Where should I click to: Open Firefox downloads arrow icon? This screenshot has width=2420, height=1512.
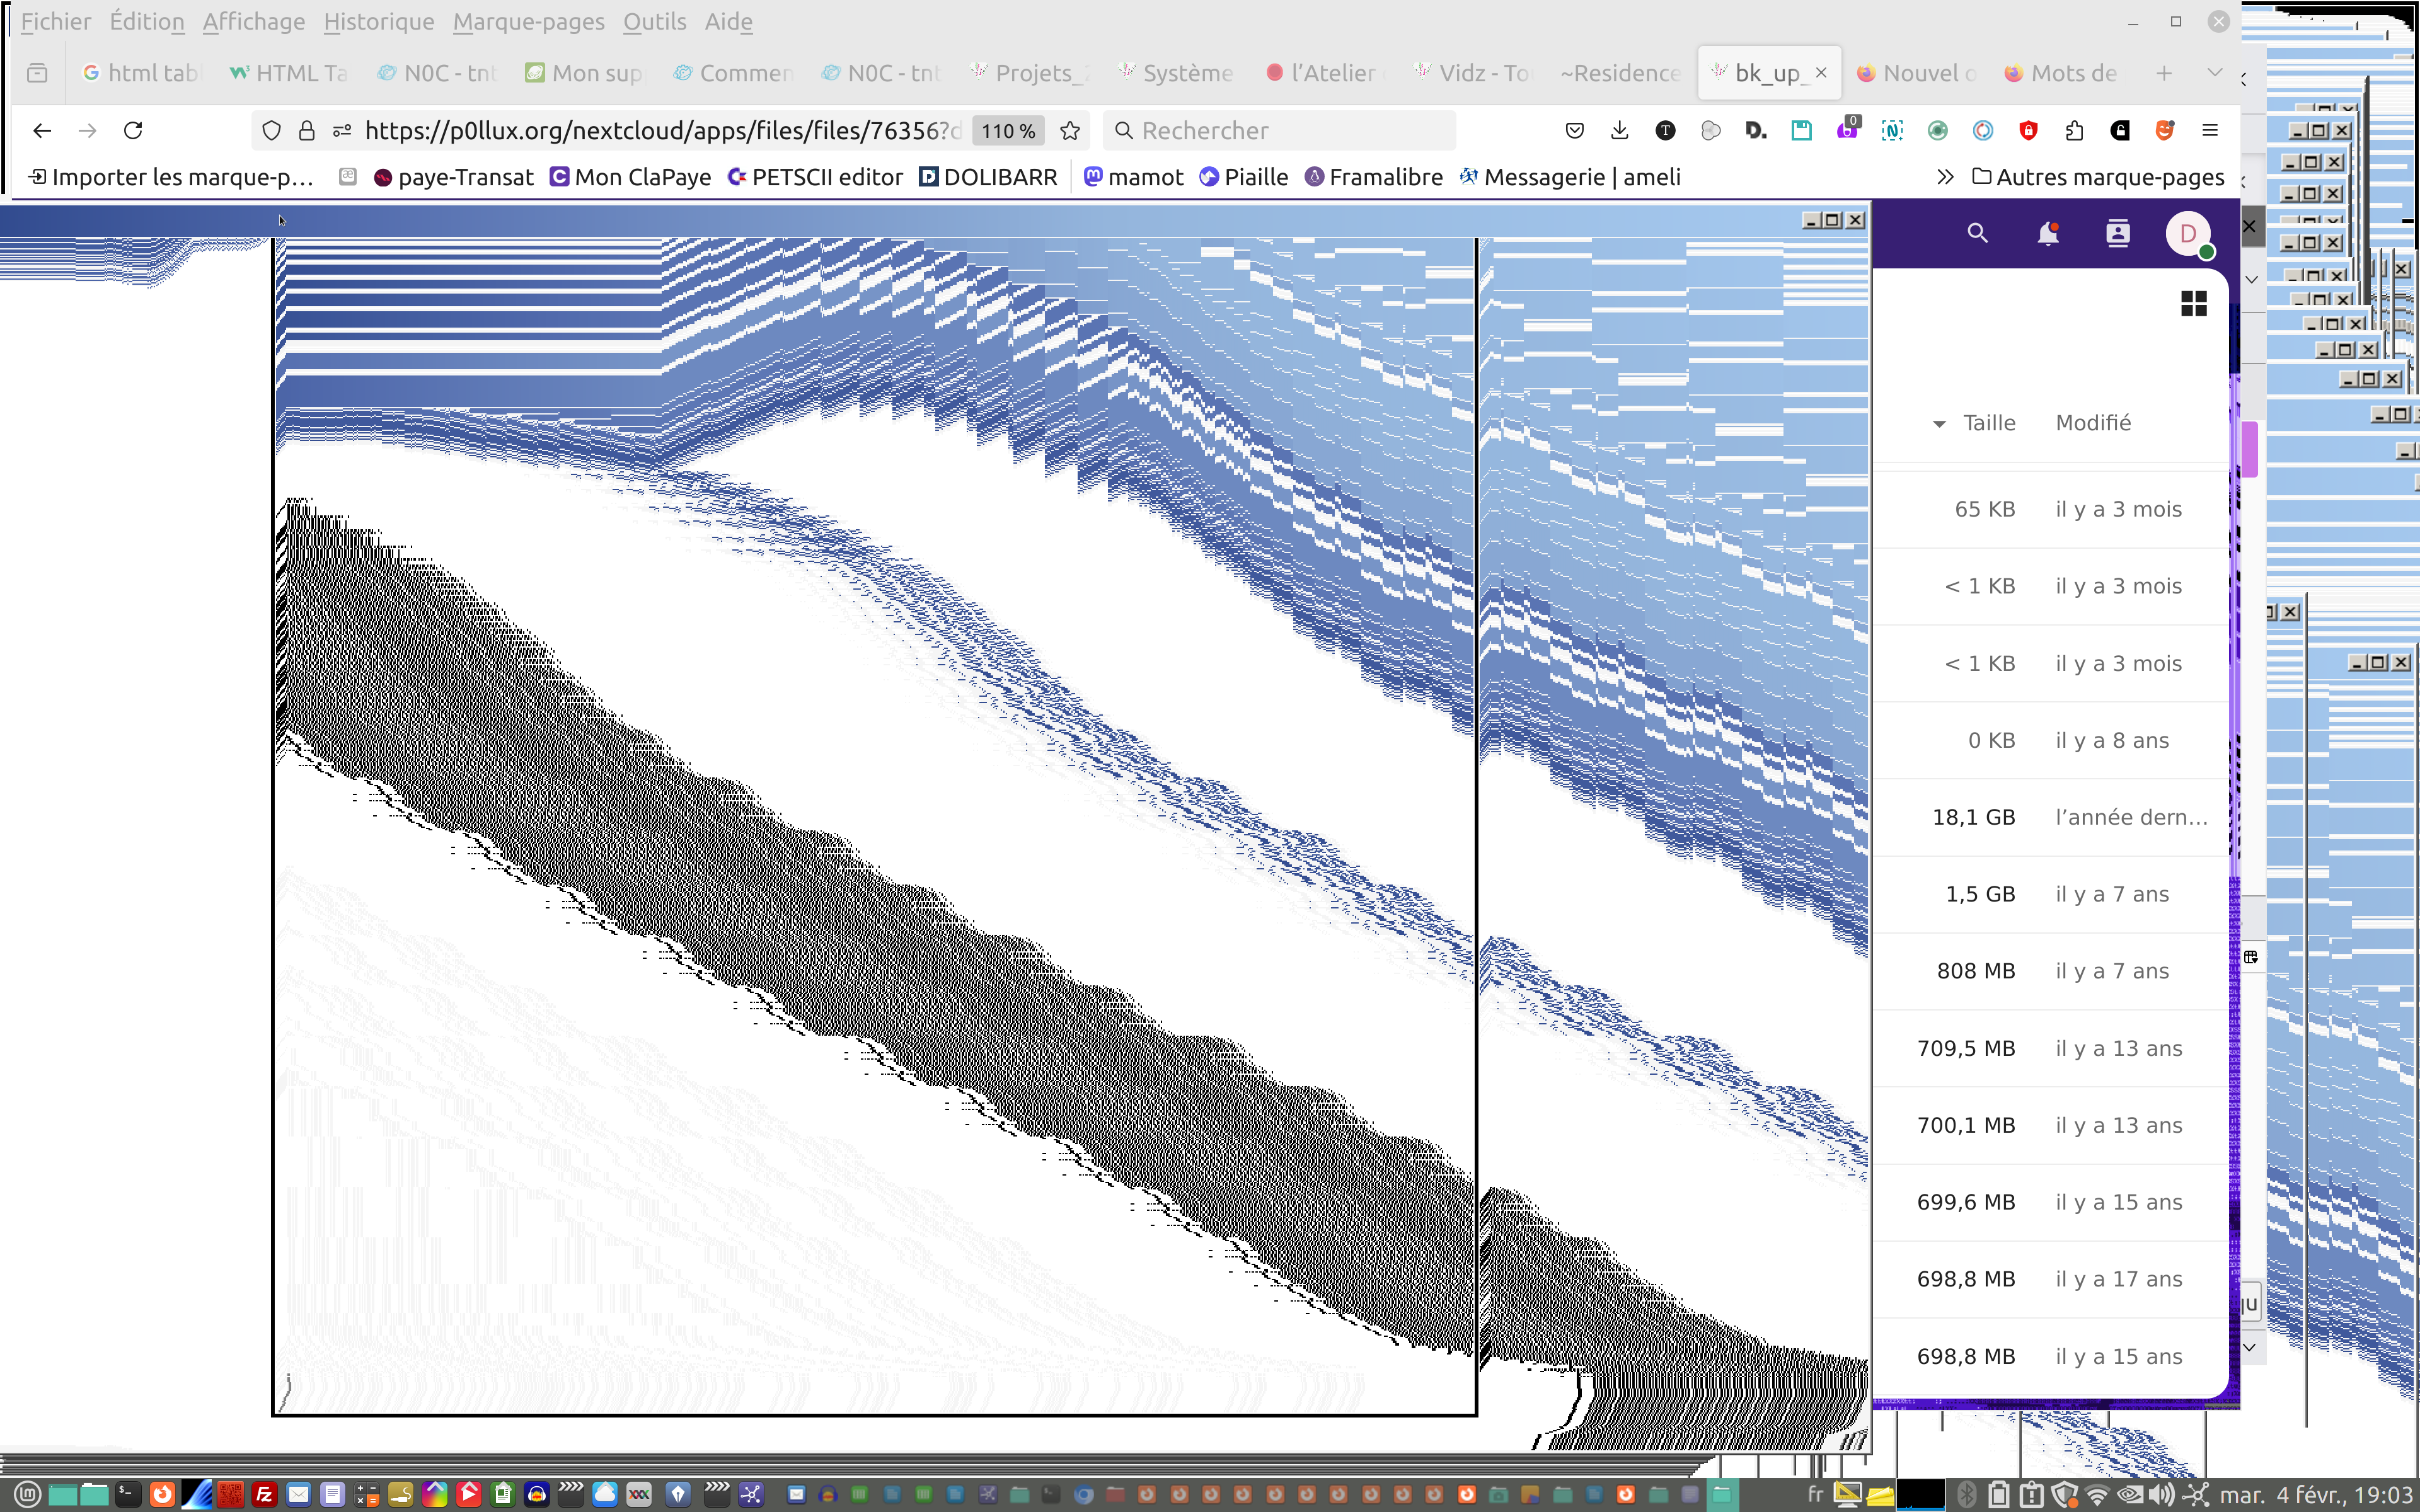pos(1619,130)
